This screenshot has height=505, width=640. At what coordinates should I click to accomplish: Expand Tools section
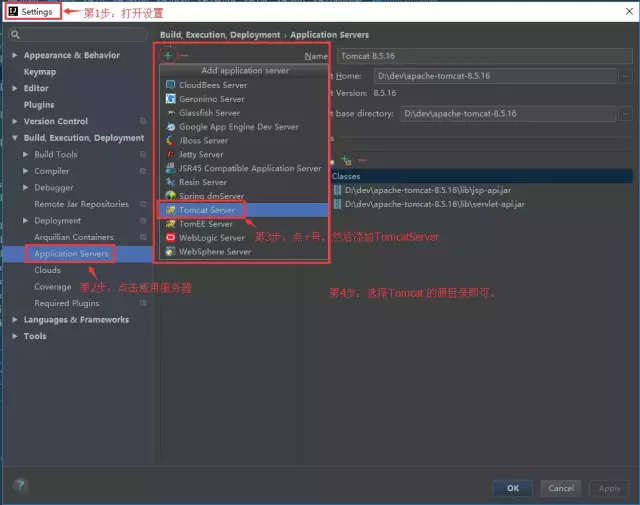15,336
